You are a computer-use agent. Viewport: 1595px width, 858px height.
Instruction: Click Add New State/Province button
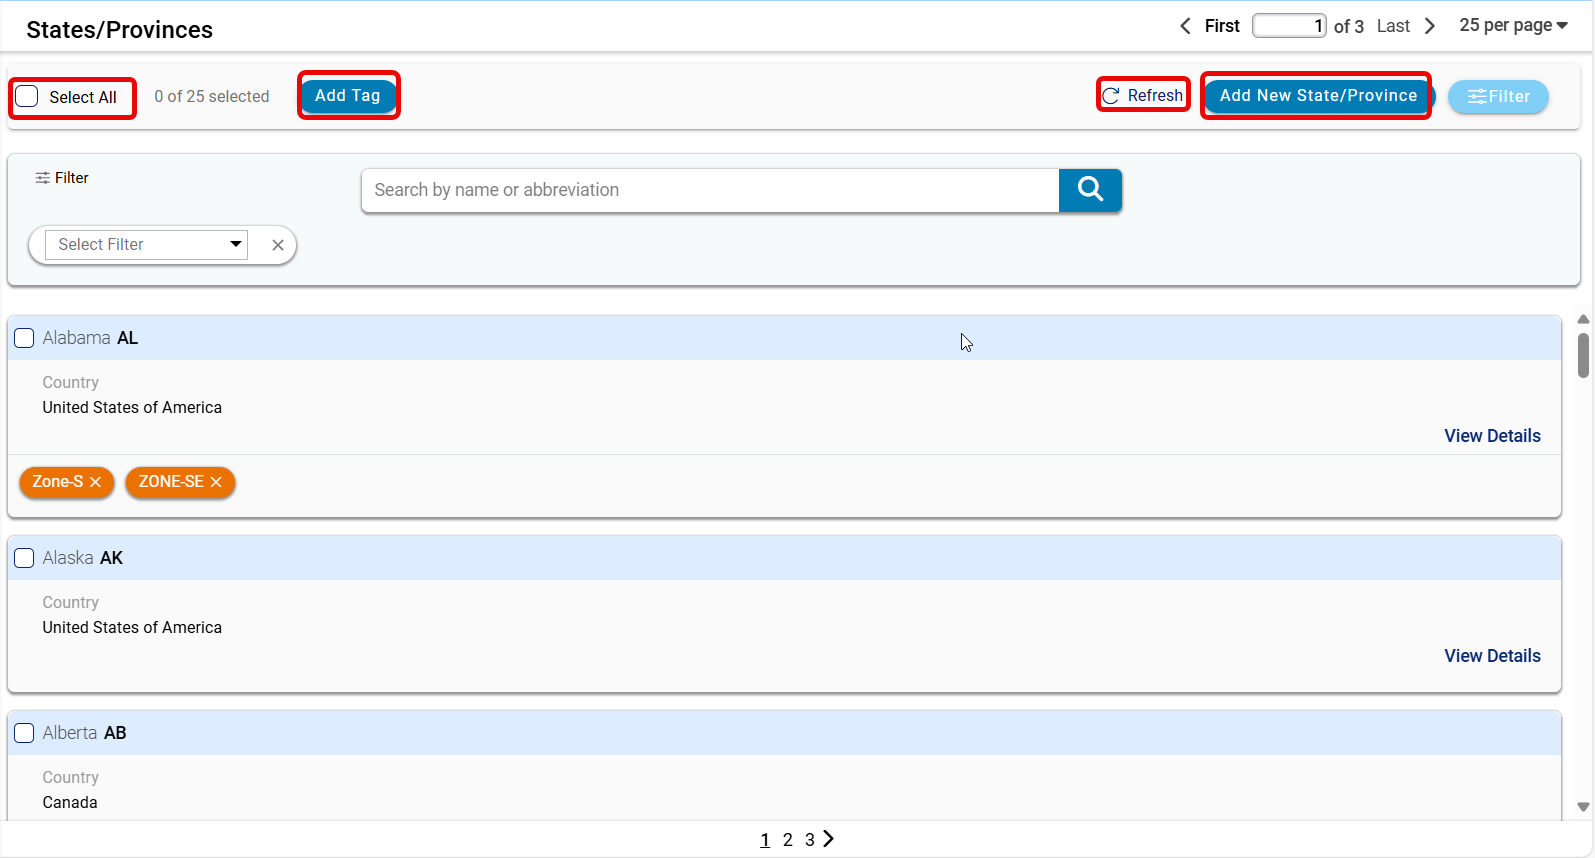pyautogui.click(x=1317, y=96)
